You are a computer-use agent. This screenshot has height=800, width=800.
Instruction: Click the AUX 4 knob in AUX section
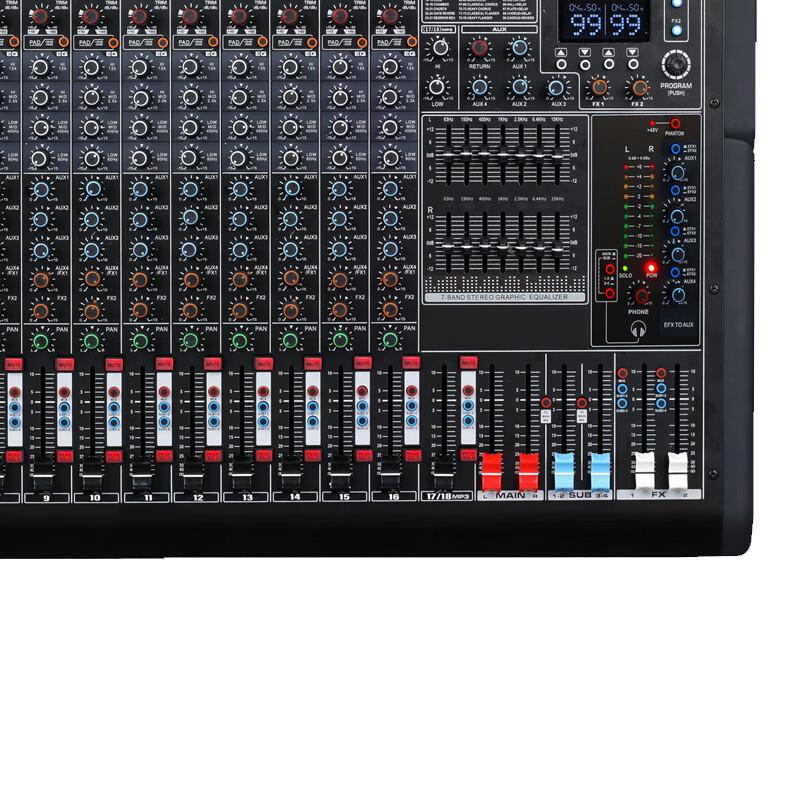point(479,87)
